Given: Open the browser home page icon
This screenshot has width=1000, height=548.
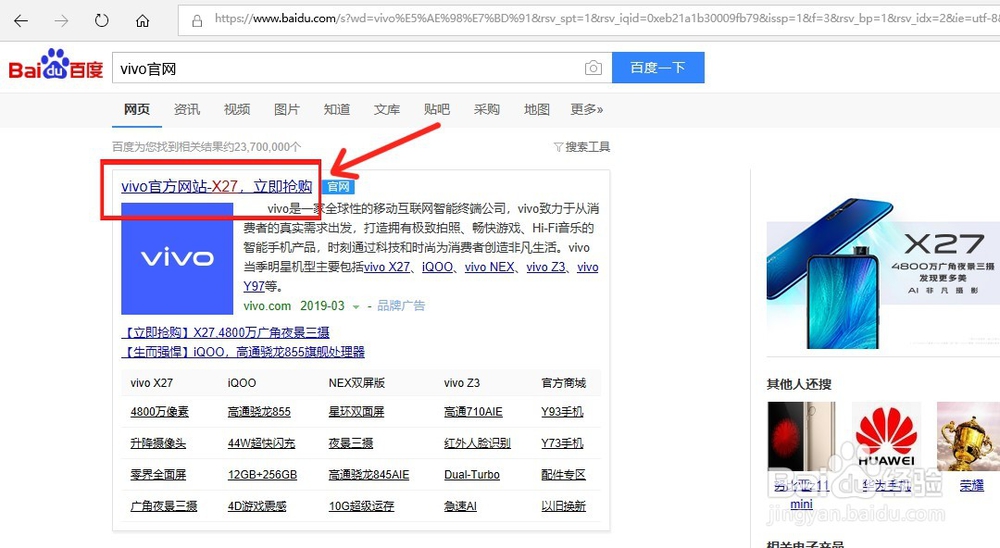Looking at the screenshot, I should pos(142,21).
